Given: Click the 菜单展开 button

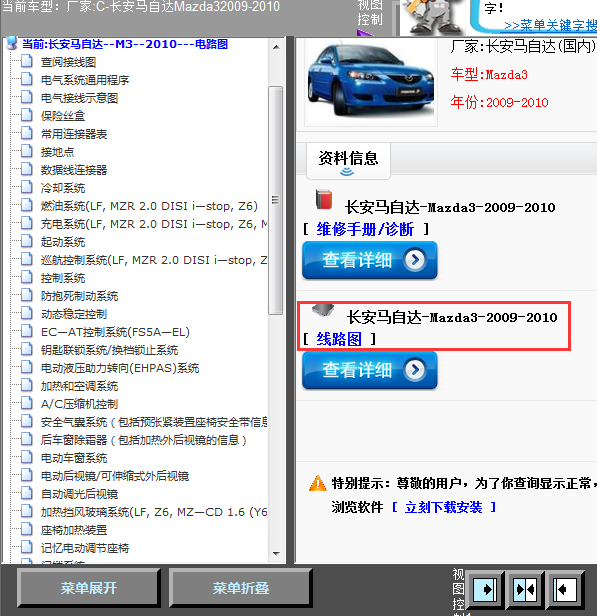Looking at the screenshot, I should 89,588.
